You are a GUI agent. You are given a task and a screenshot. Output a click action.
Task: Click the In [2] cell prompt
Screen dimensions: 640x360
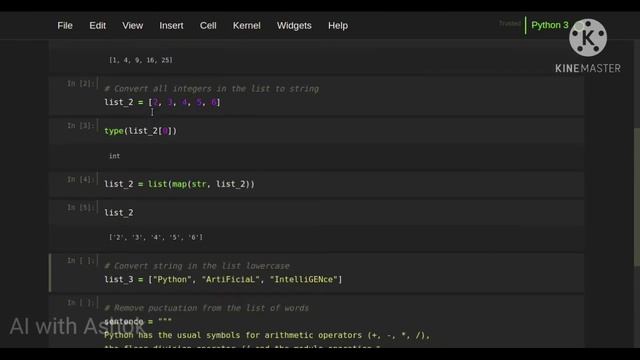(82, 84)
